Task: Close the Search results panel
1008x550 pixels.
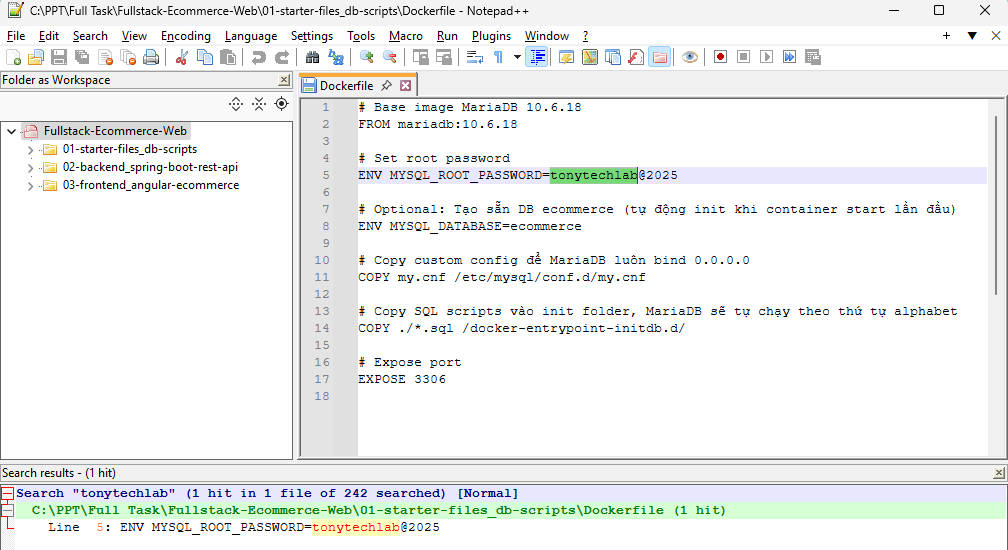Action: click(998, 472)
